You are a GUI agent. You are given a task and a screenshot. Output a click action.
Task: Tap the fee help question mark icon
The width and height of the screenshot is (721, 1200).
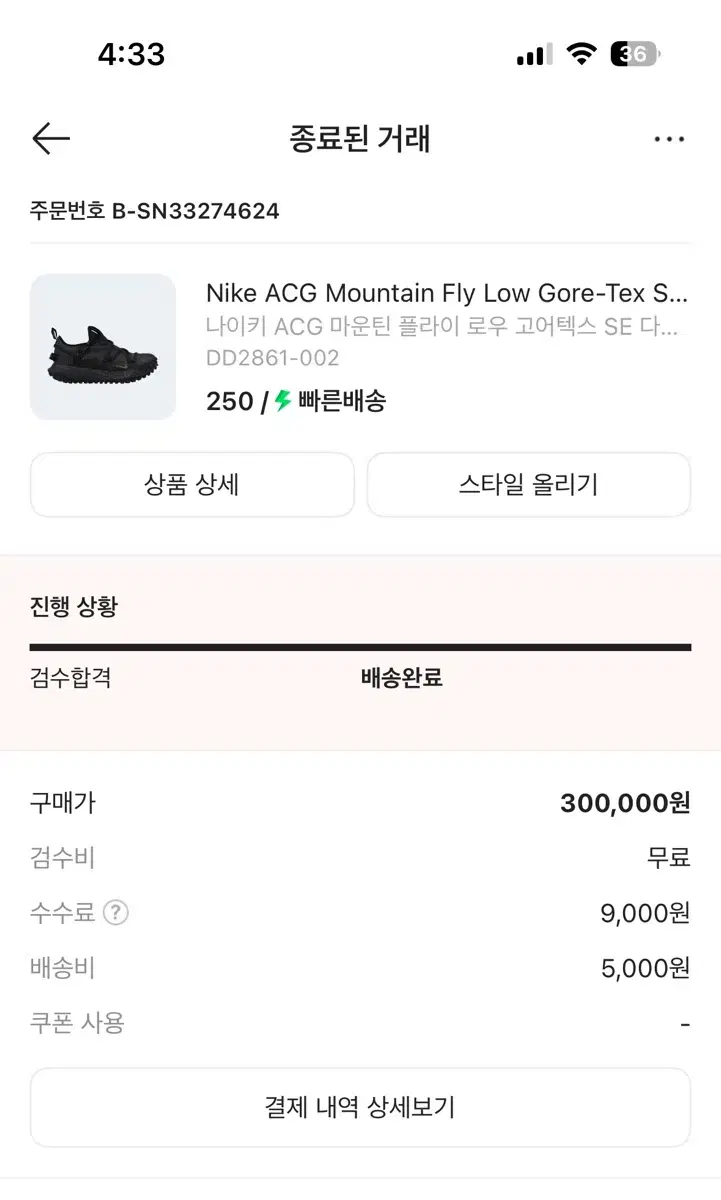(116, 912)
